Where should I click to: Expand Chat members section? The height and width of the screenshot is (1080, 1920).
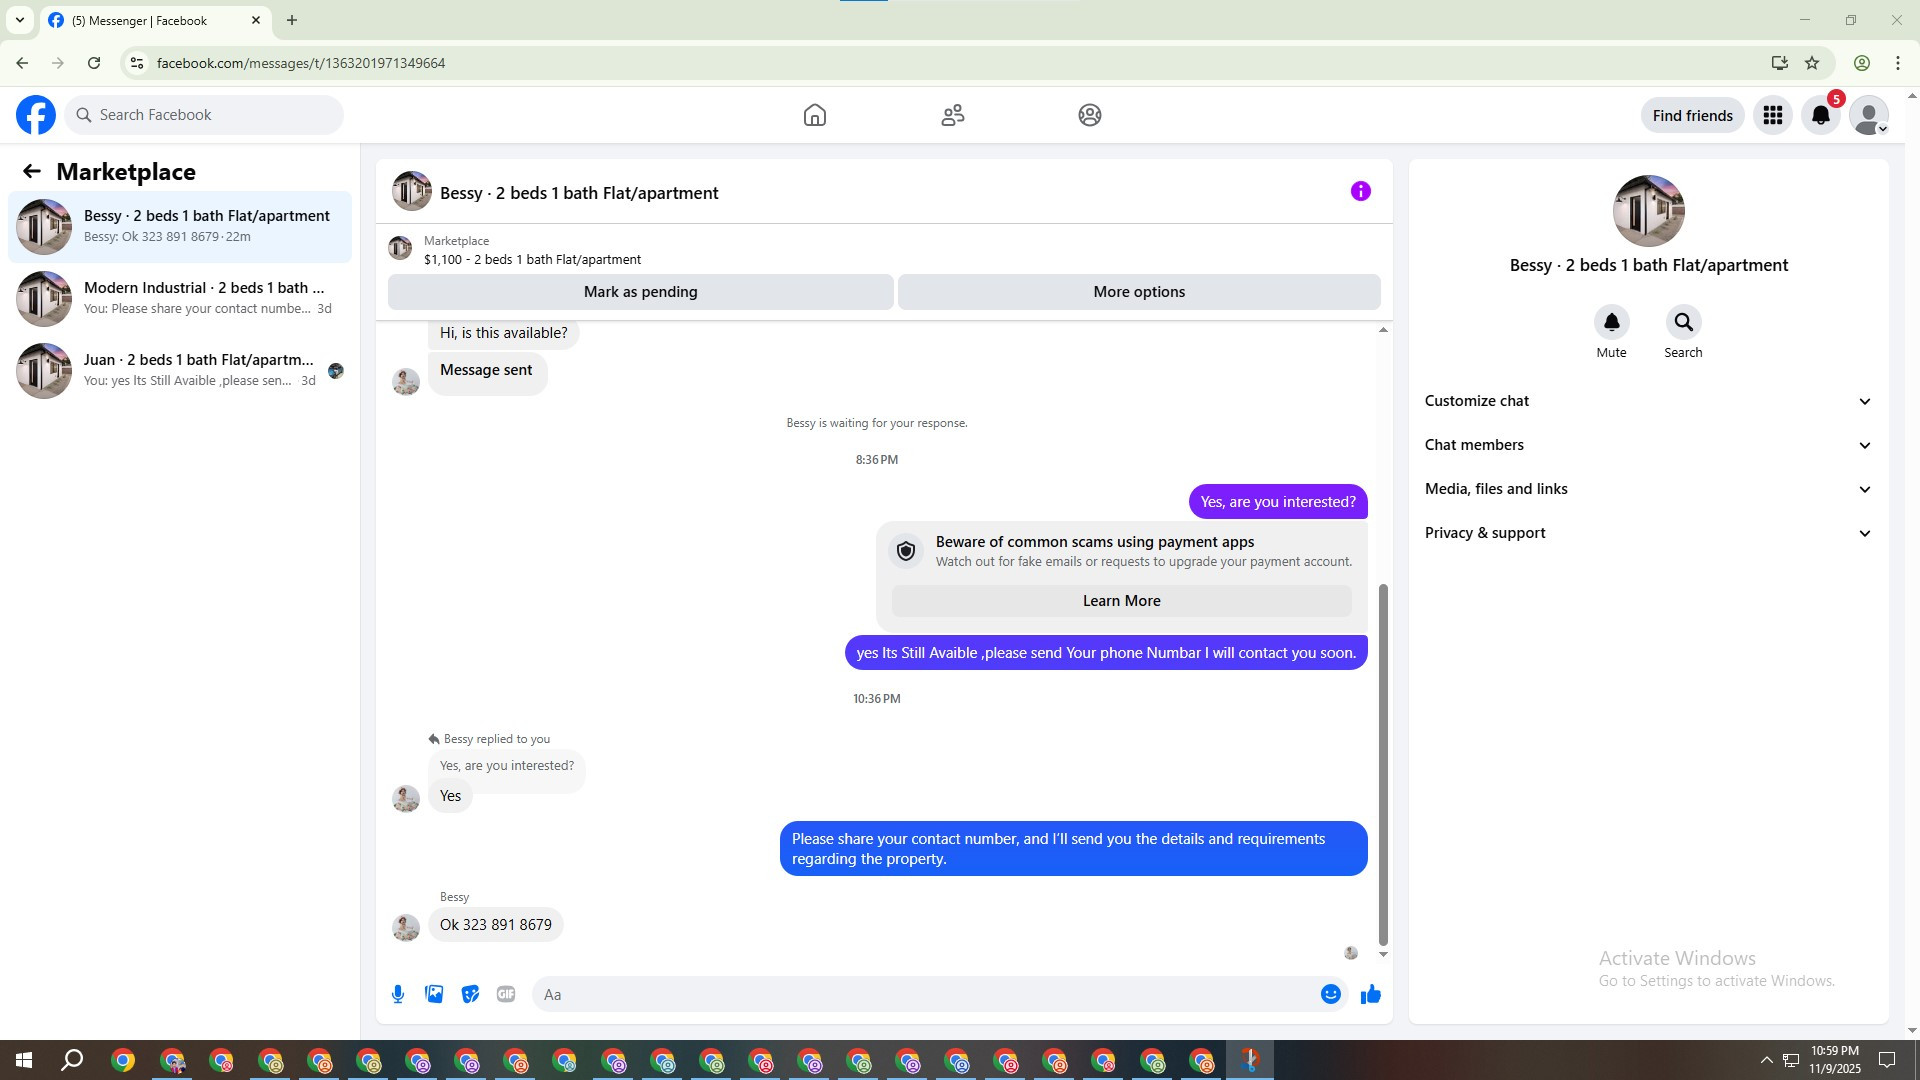[x=1649, y=445]
